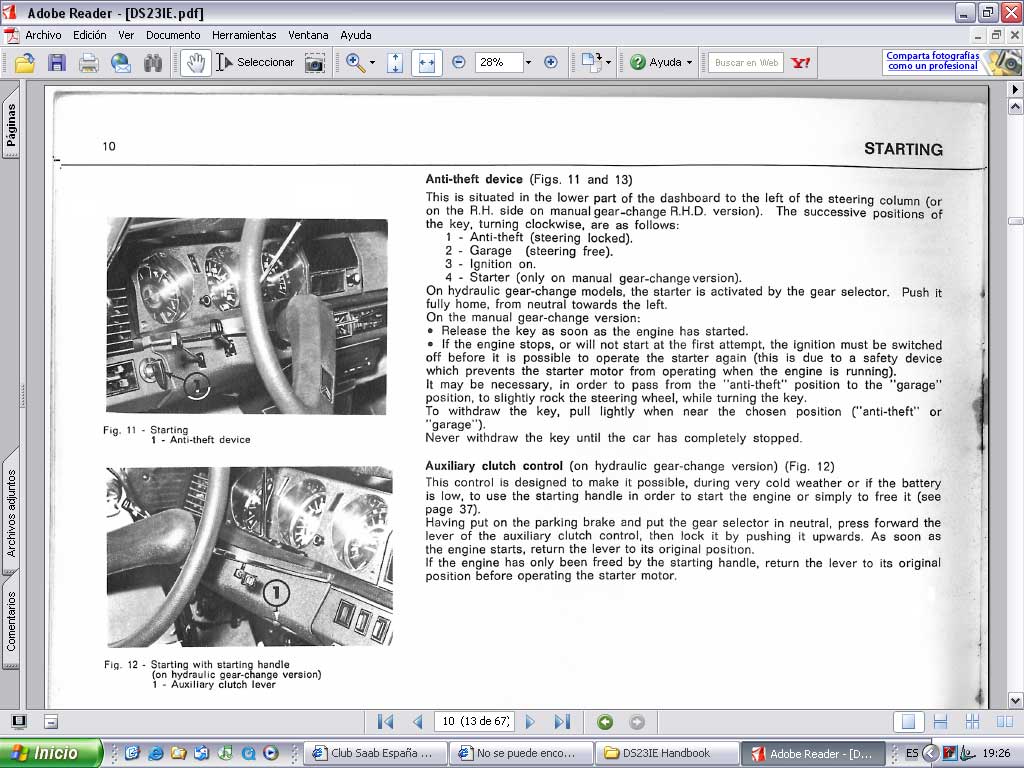Open the Herramientas menu
The image size is (1024, 768).
[244, 35]
